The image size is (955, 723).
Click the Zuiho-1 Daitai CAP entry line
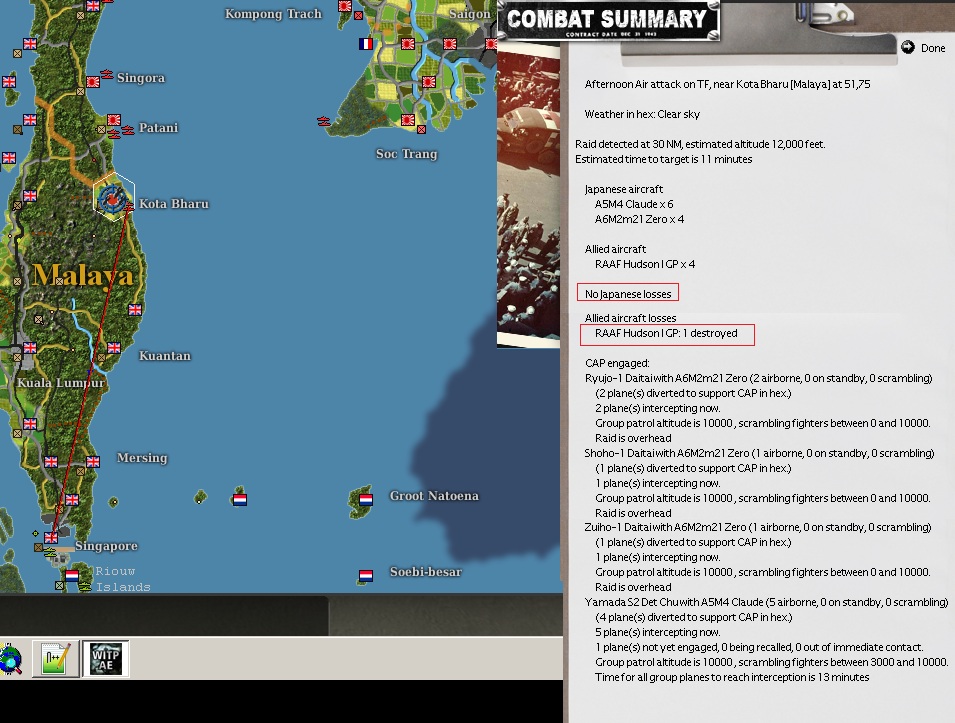[x=758, y=527]
